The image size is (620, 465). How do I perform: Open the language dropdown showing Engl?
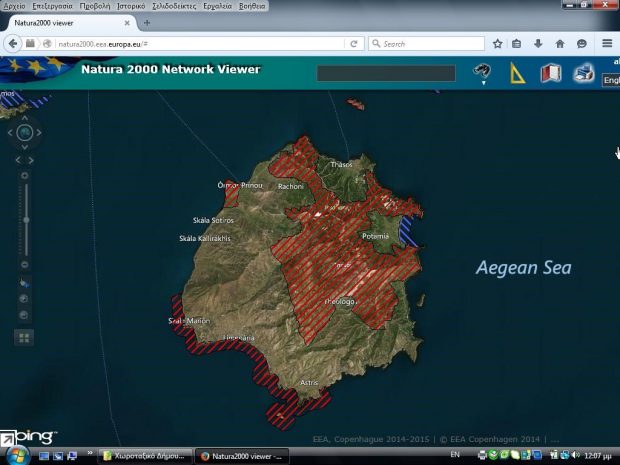(611, 80)
